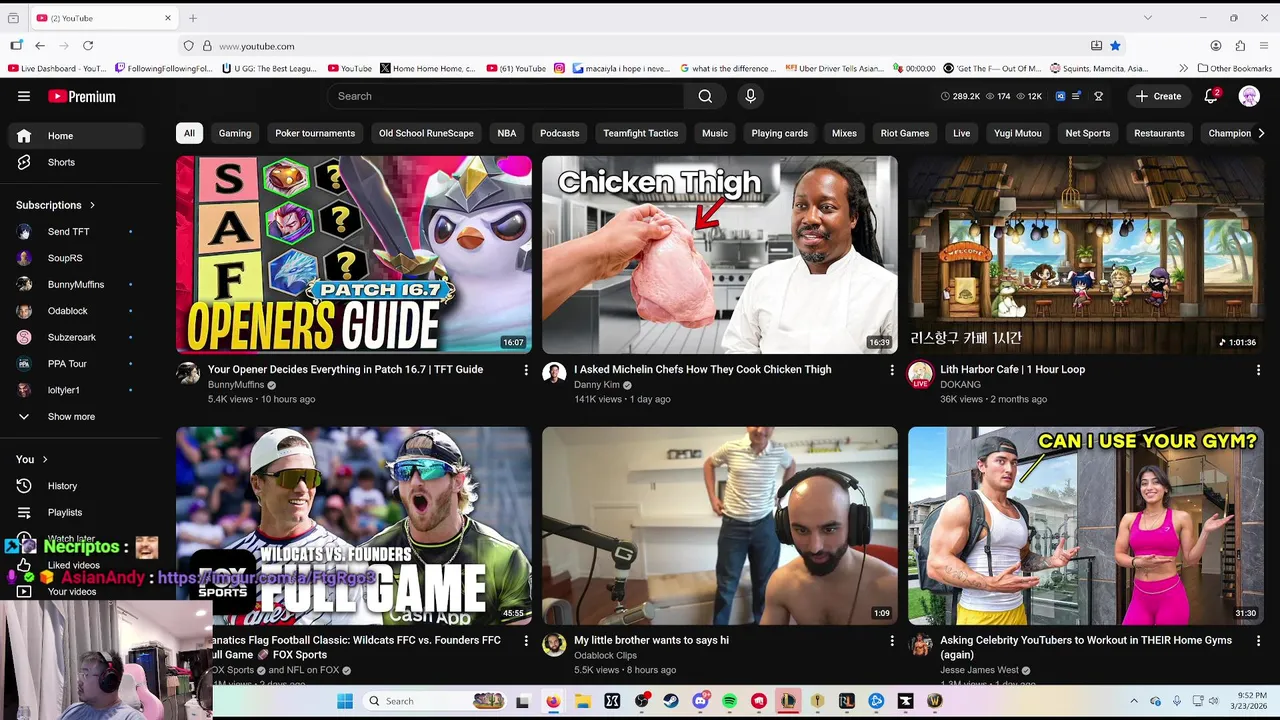Expand Subscriptions section chevron
The height and width of the screenshot is (720, 1280).
tap(92, 205)
